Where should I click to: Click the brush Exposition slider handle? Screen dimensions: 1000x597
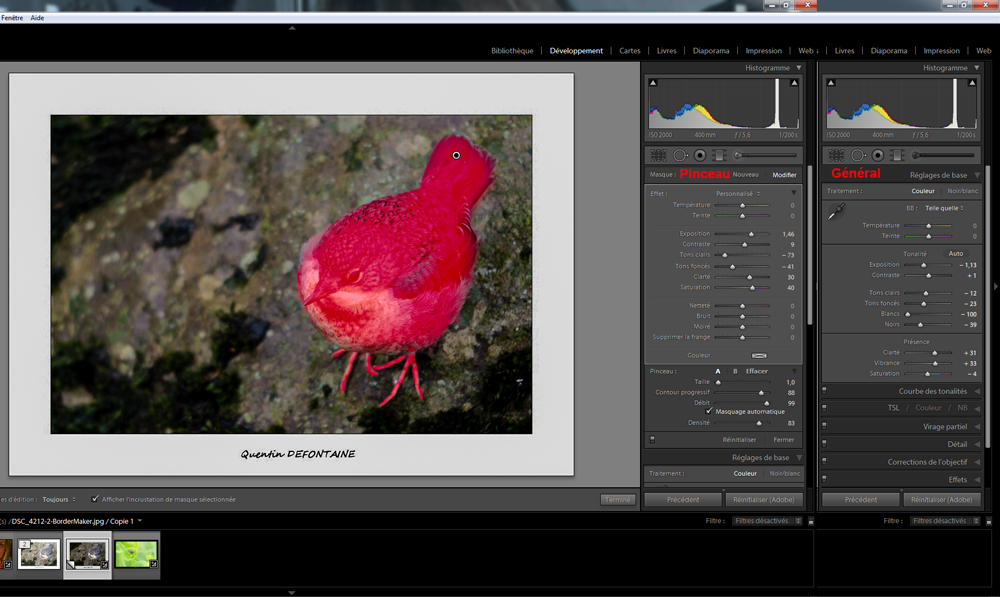pos(751,234)
